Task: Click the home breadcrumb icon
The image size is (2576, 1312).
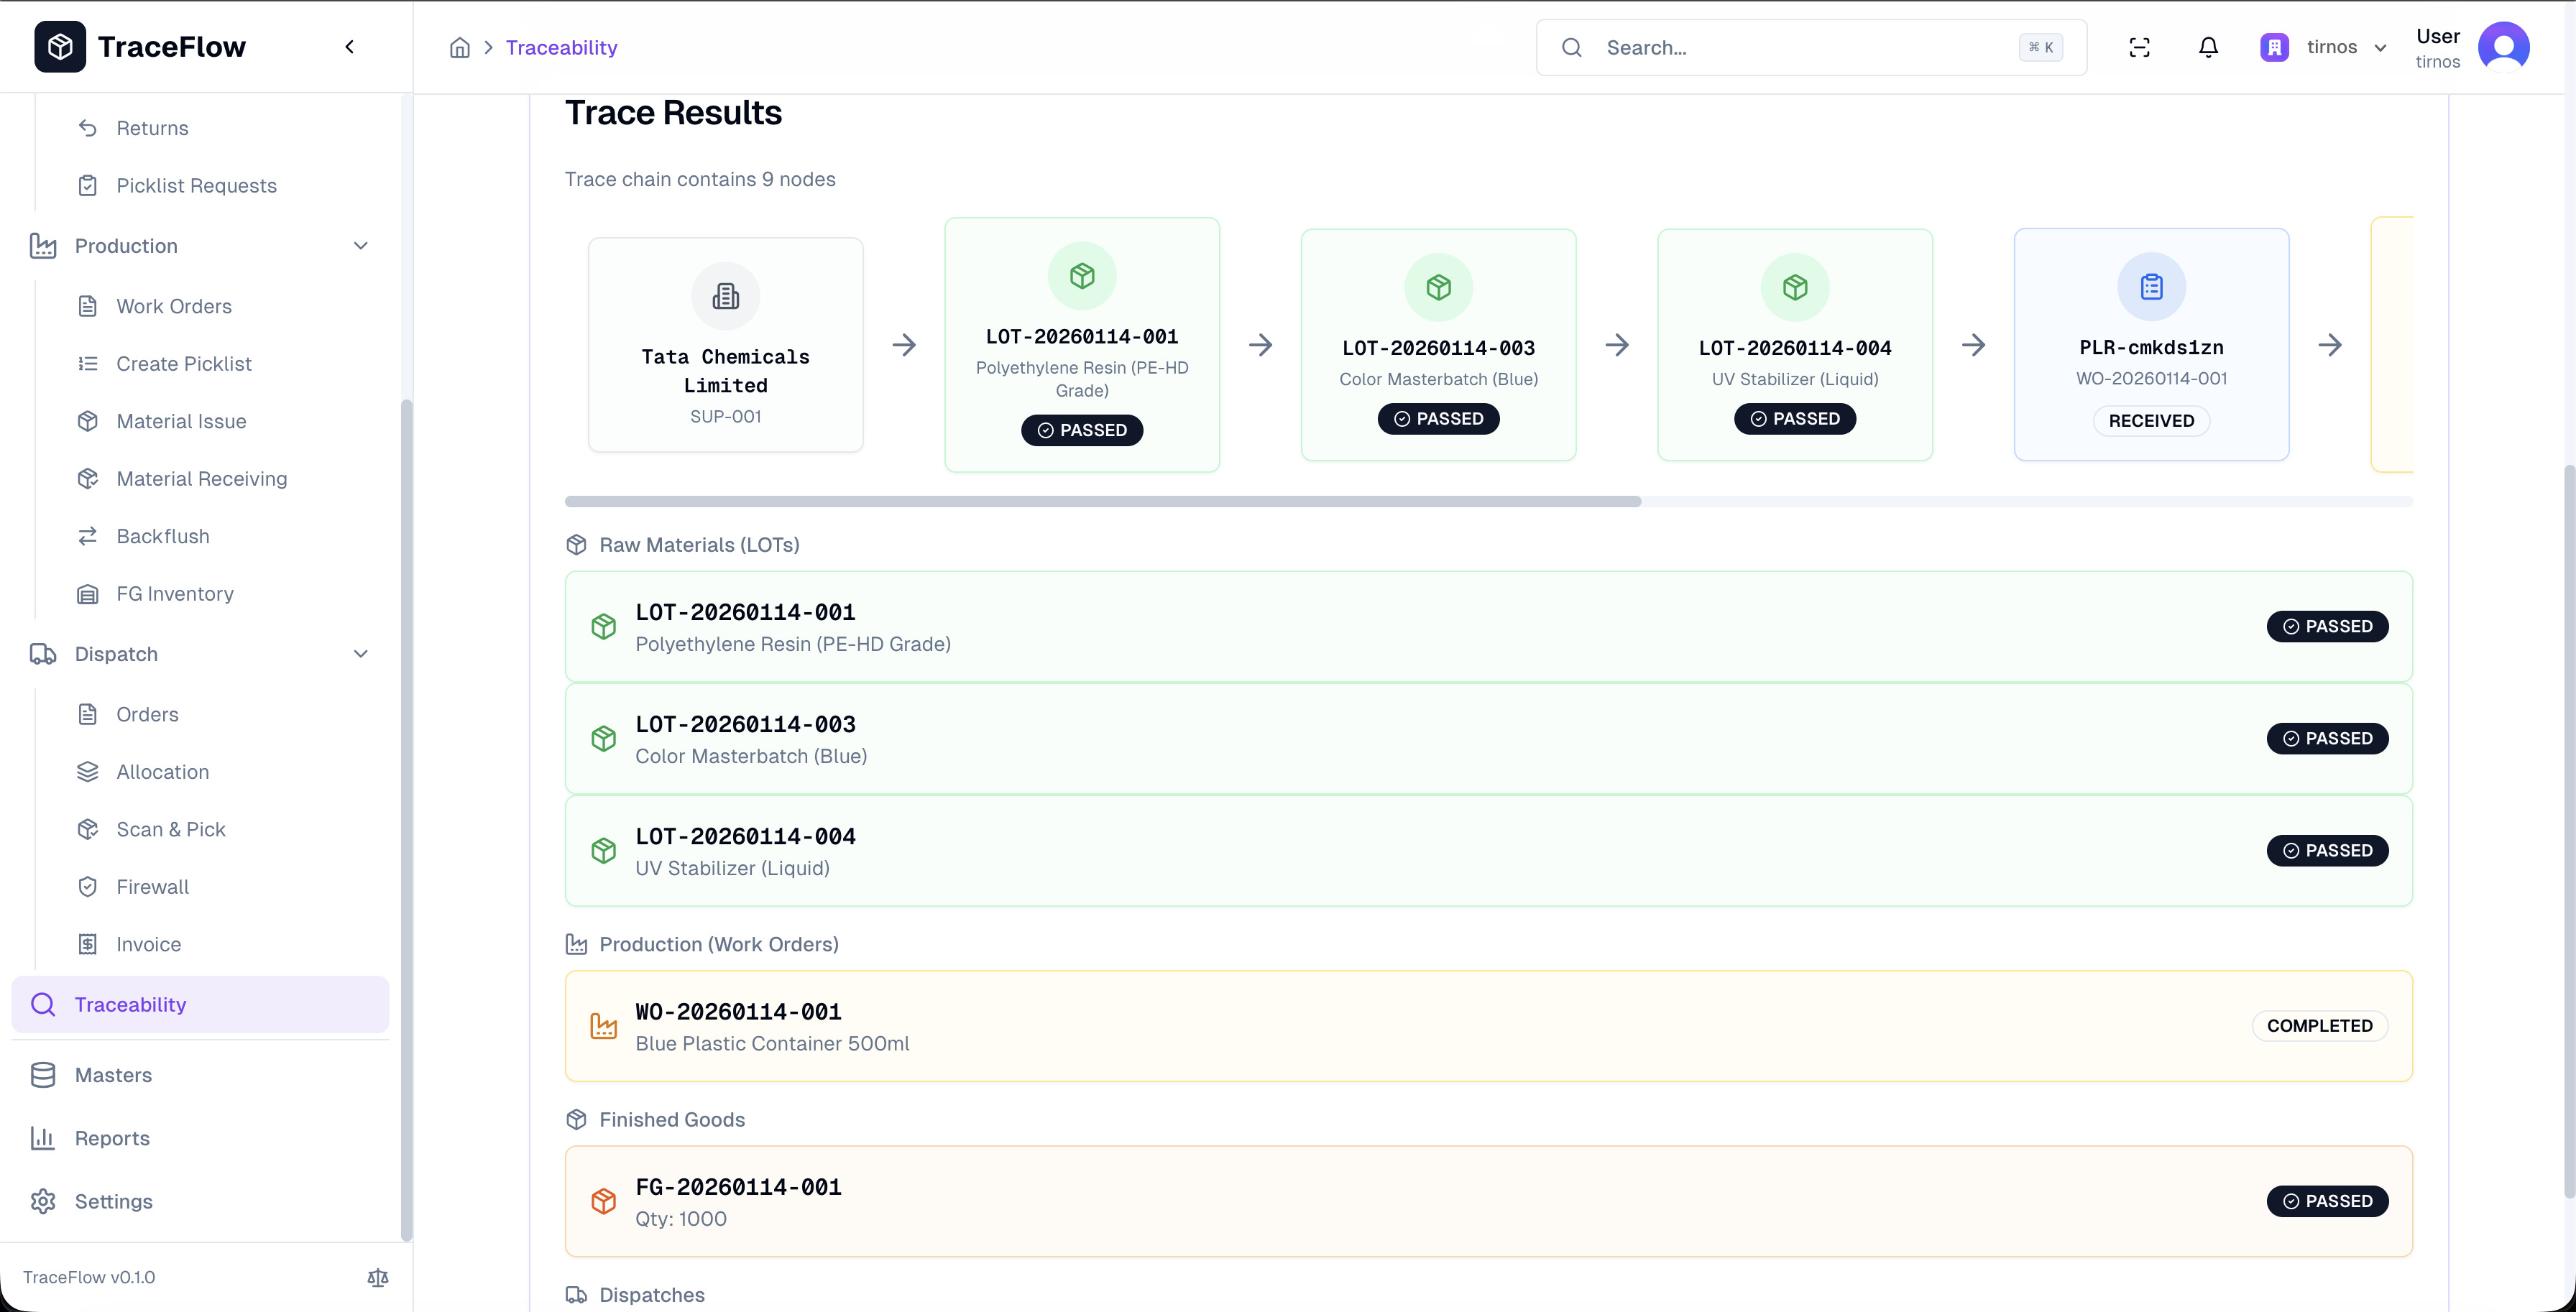Action: tap(459, 47)
